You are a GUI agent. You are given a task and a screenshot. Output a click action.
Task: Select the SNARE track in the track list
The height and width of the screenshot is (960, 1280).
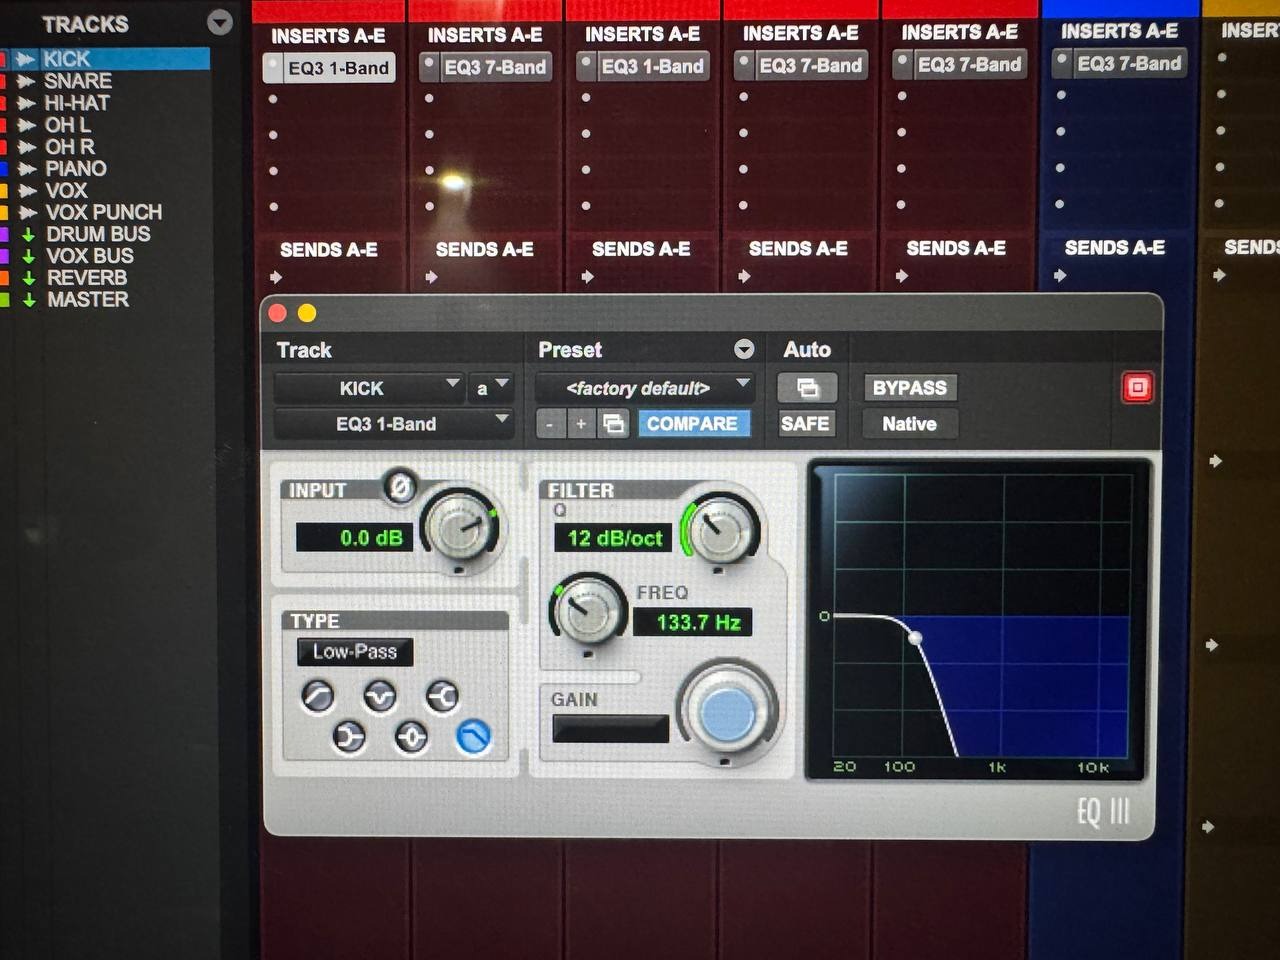coord(78,81)
